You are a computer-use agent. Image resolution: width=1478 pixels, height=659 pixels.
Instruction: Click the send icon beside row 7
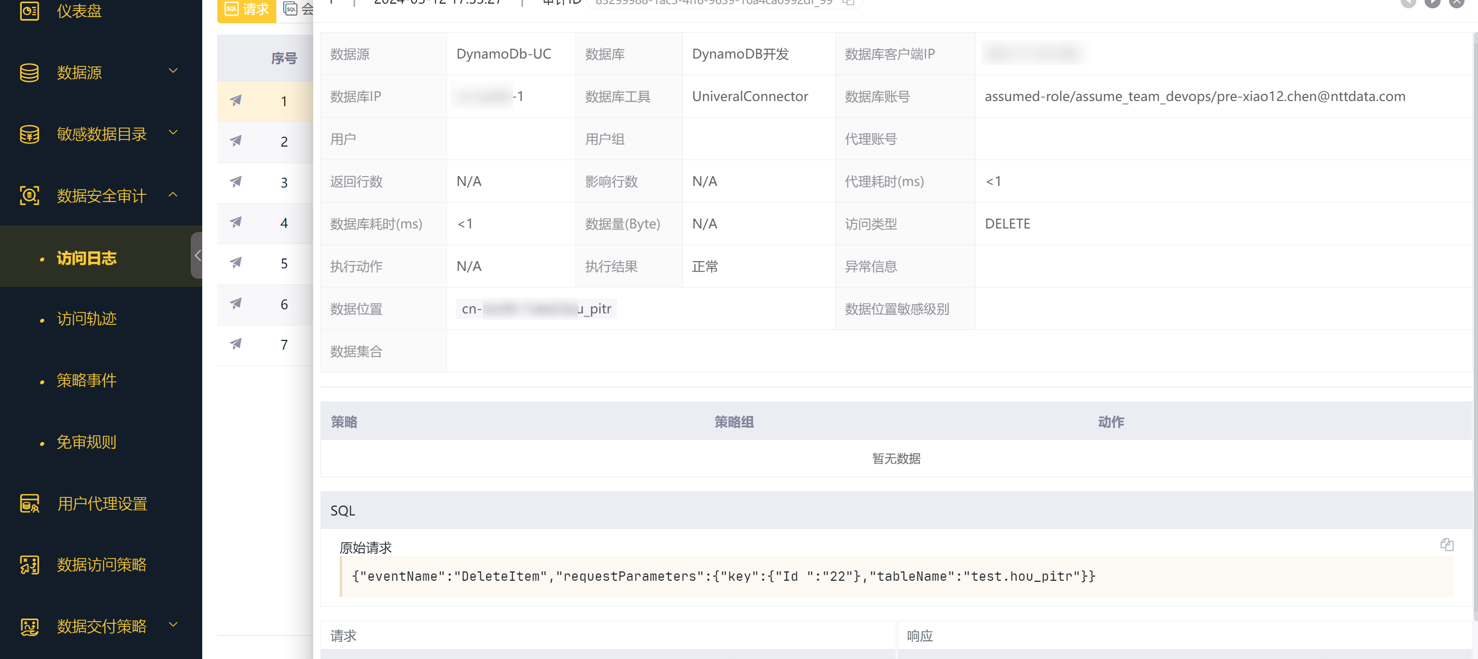(x=235, y=344)
